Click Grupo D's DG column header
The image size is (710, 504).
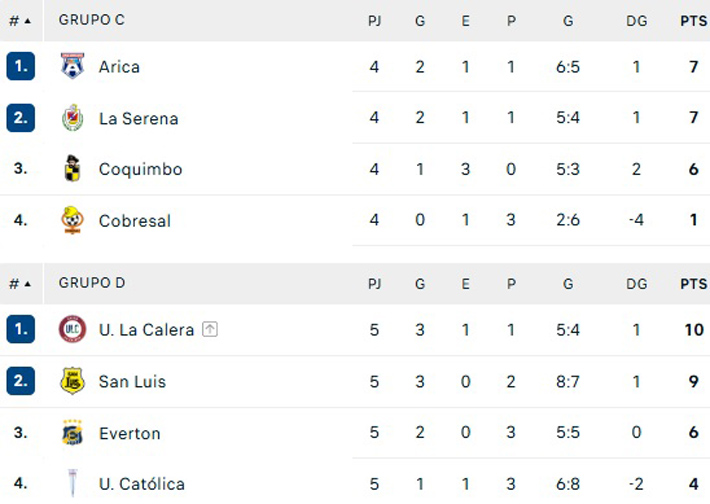(x=636, y=284)
